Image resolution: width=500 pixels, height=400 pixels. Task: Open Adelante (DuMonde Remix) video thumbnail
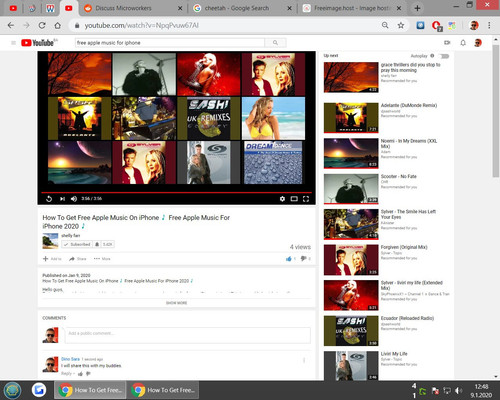coord(351,118)
